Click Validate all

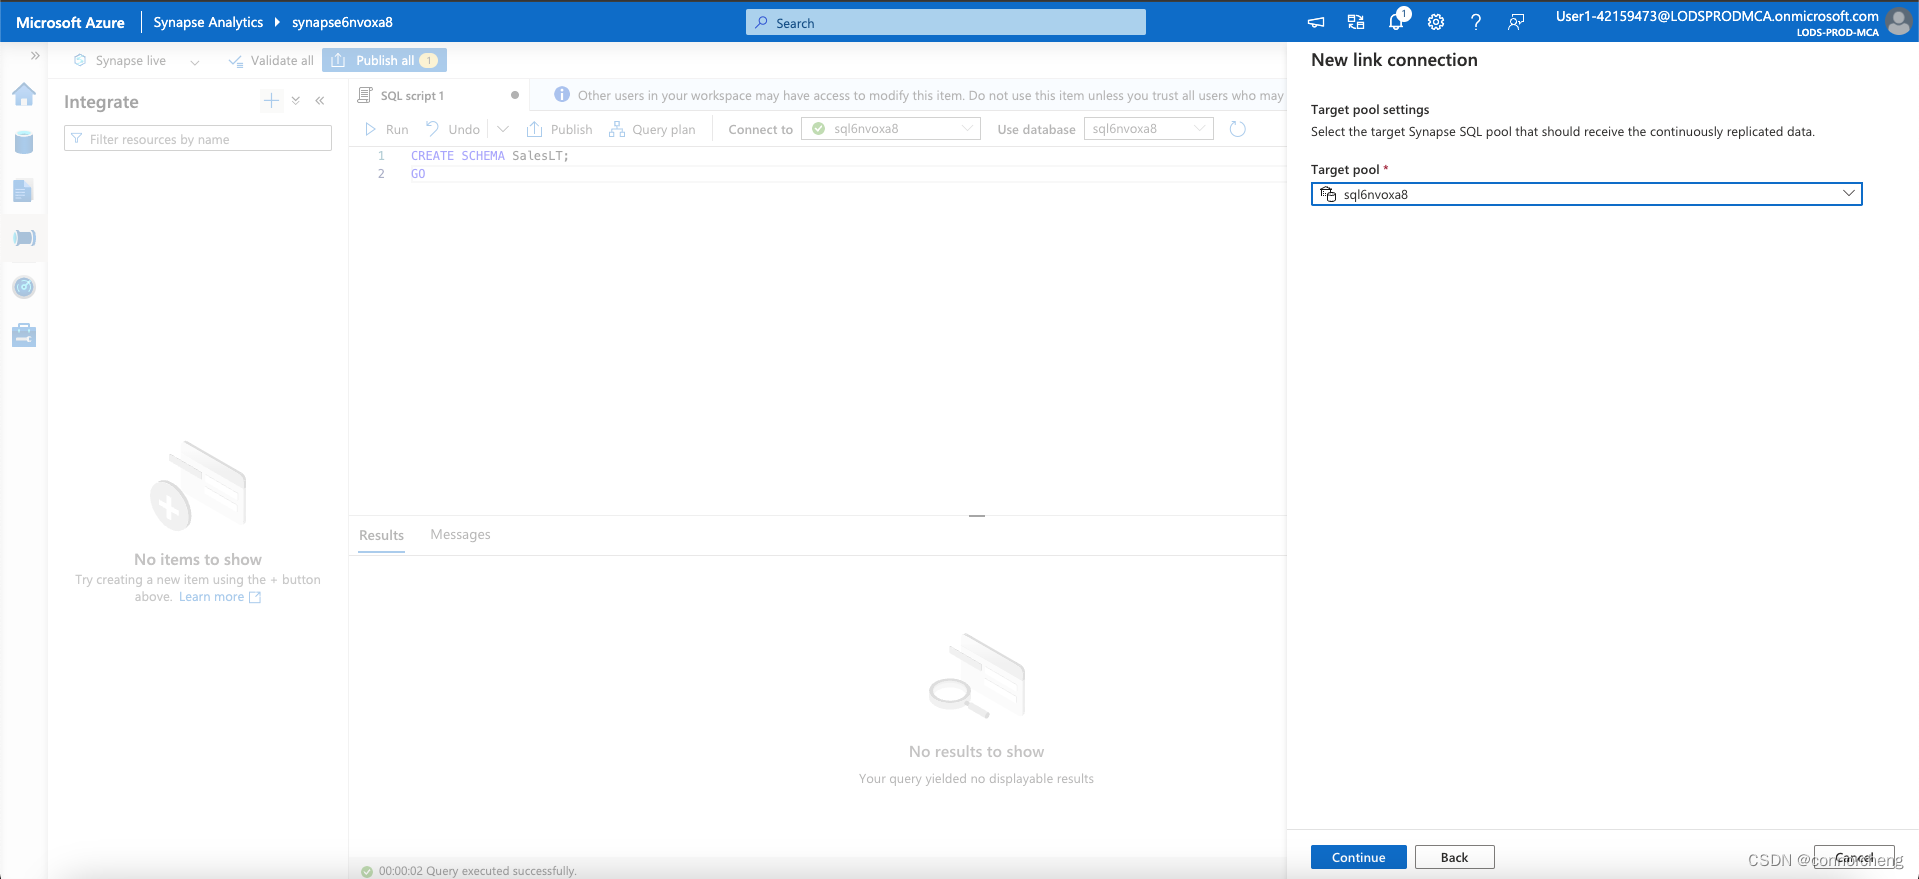click(x=271, y=61)
